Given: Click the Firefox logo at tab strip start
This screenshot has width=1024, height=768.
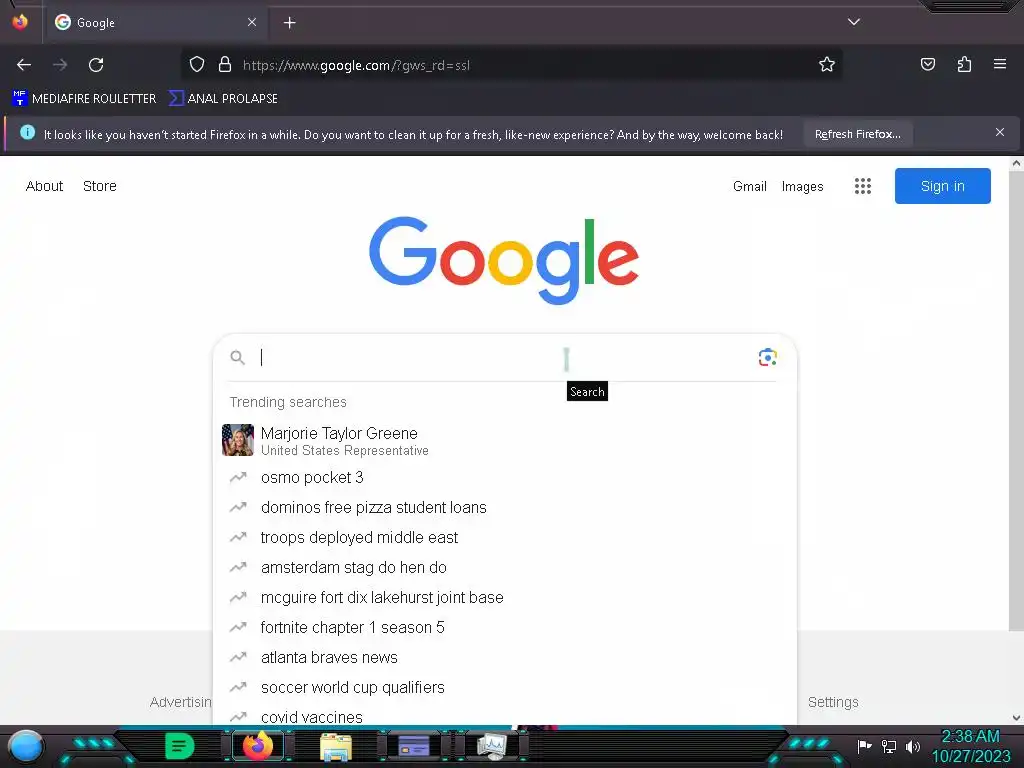Looking at the screenshot, I should click(20, 22).
